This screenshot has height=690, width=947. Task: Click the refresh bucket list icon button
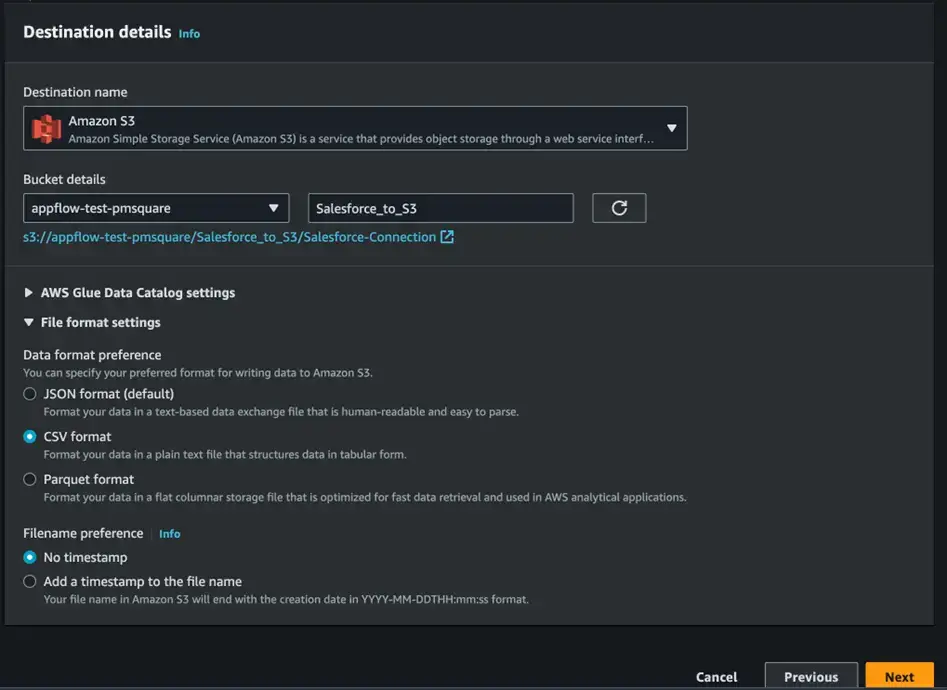point(619,208)
